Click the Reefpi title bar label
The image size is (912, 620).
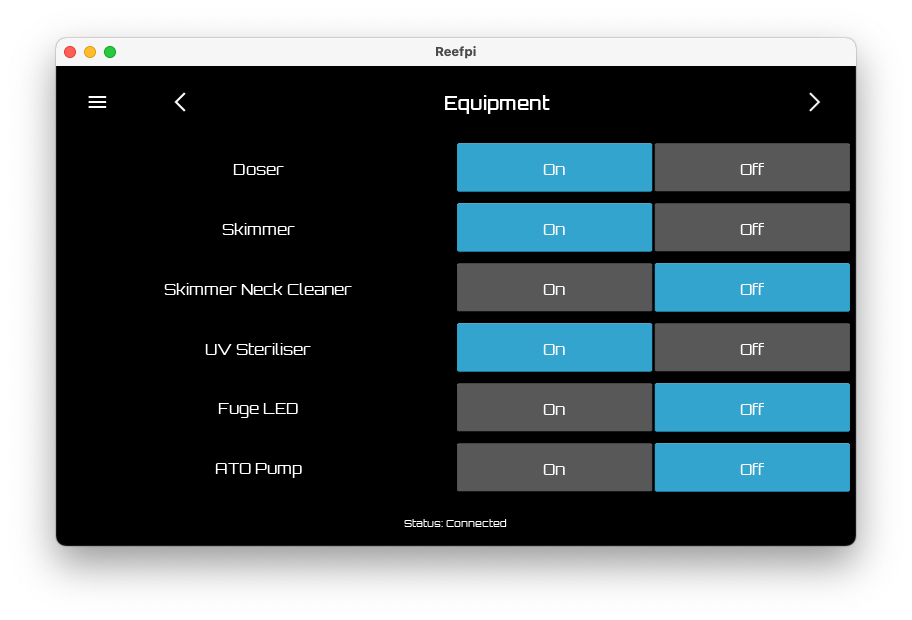point(455,51)
